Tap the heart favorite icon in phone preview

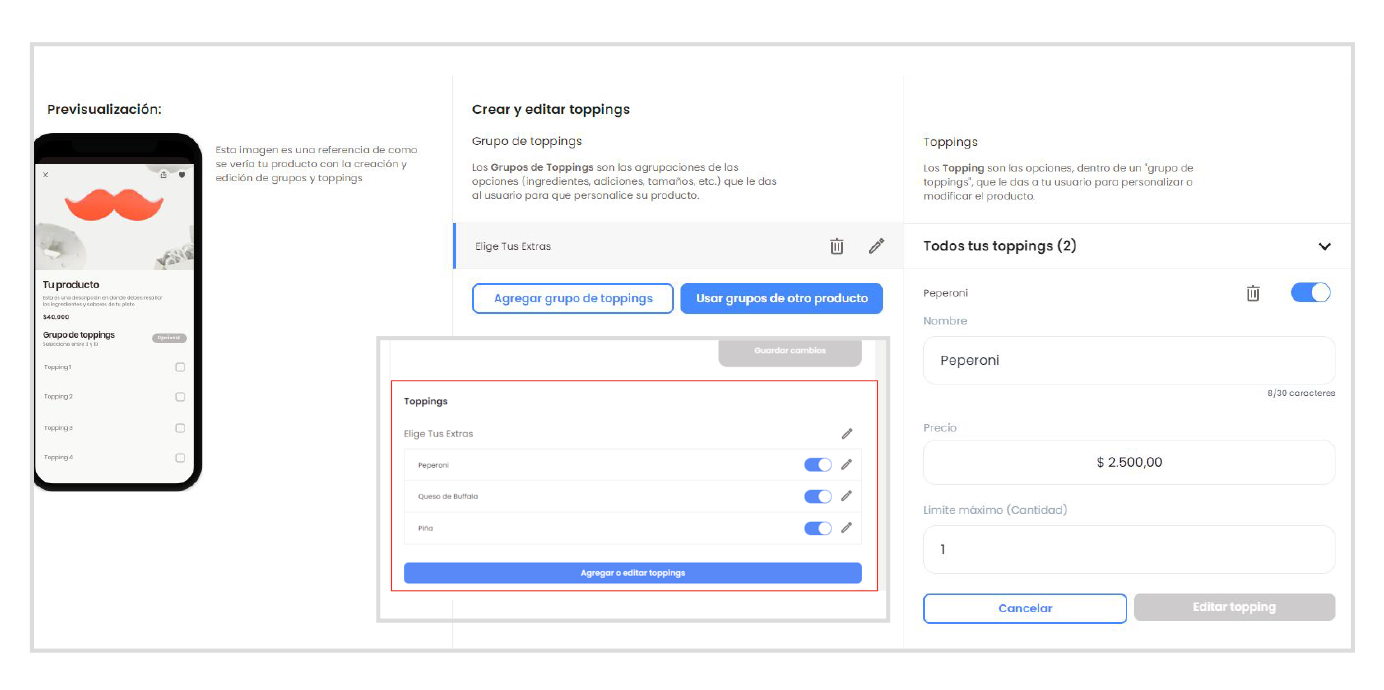click(182, 174)
